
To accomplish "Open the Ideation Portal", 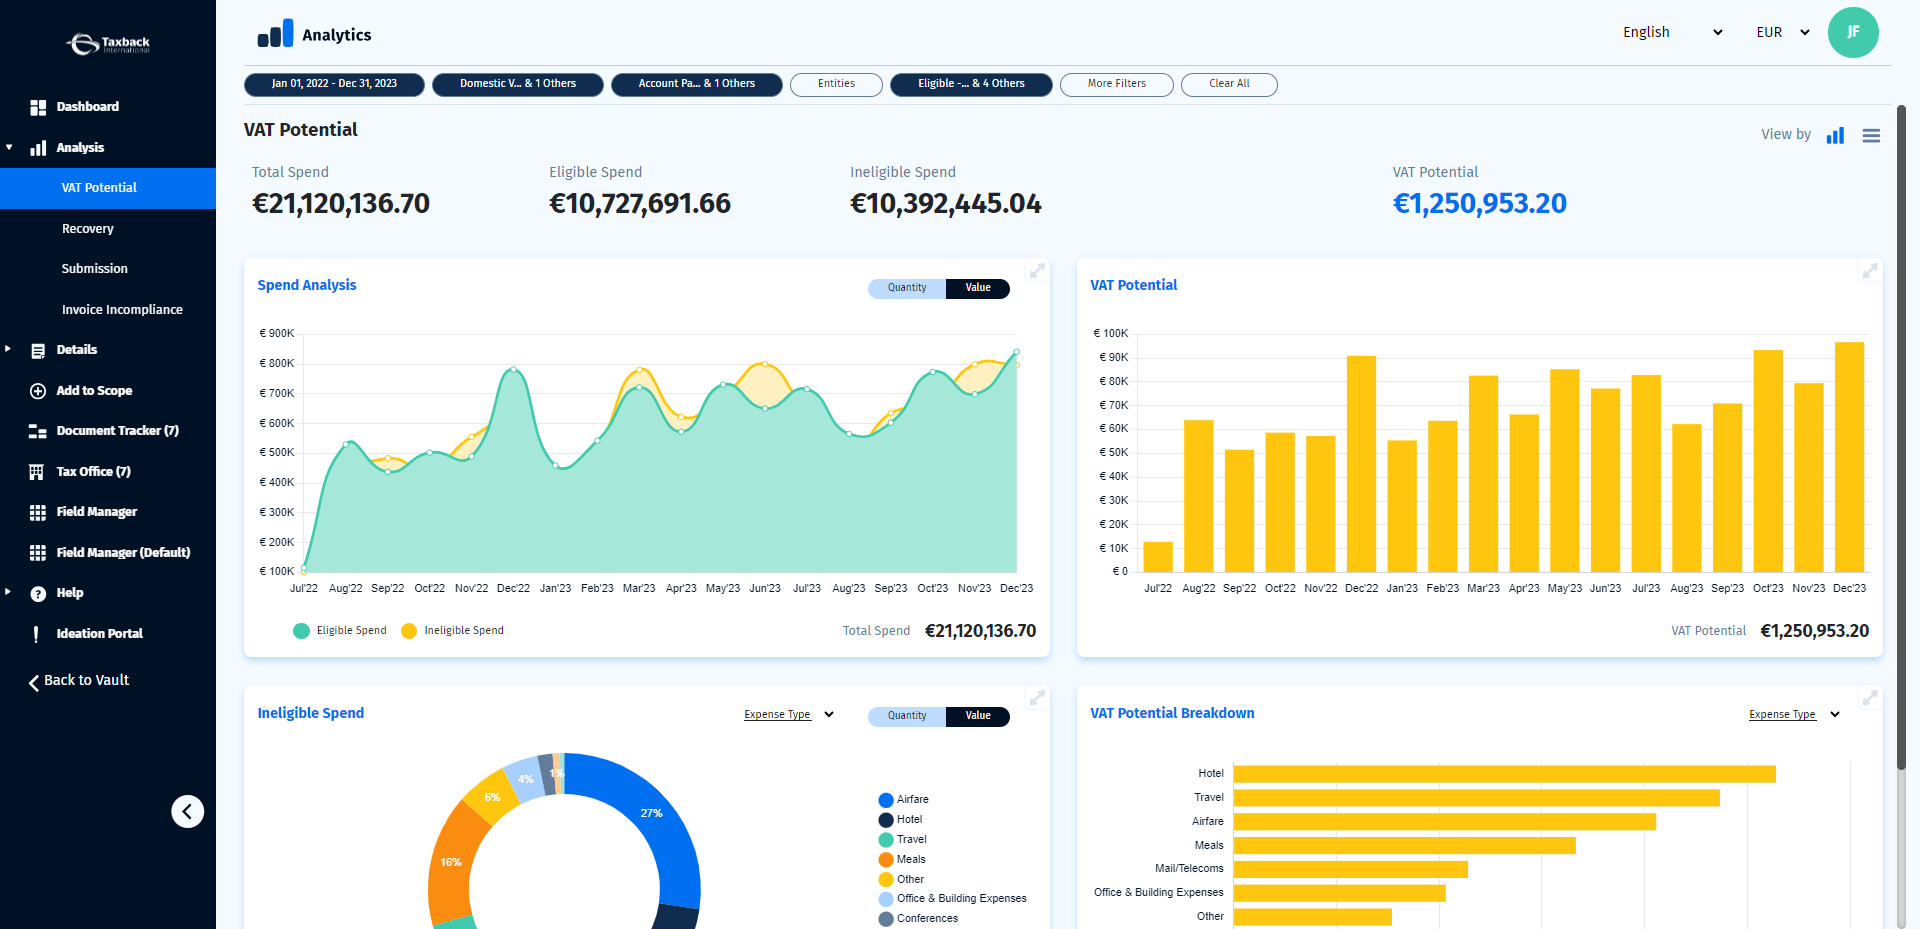I will pos(100,634).
